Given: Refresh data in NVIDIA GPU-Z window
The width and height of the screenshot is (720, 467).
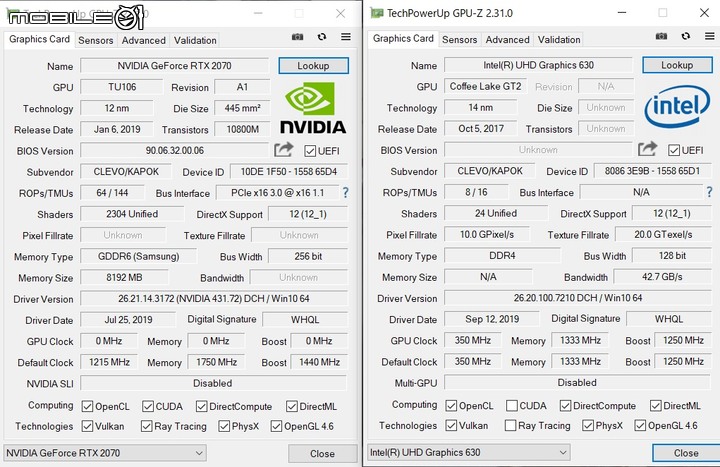Looking at the screenshot, I should click(x=322, y=37).
